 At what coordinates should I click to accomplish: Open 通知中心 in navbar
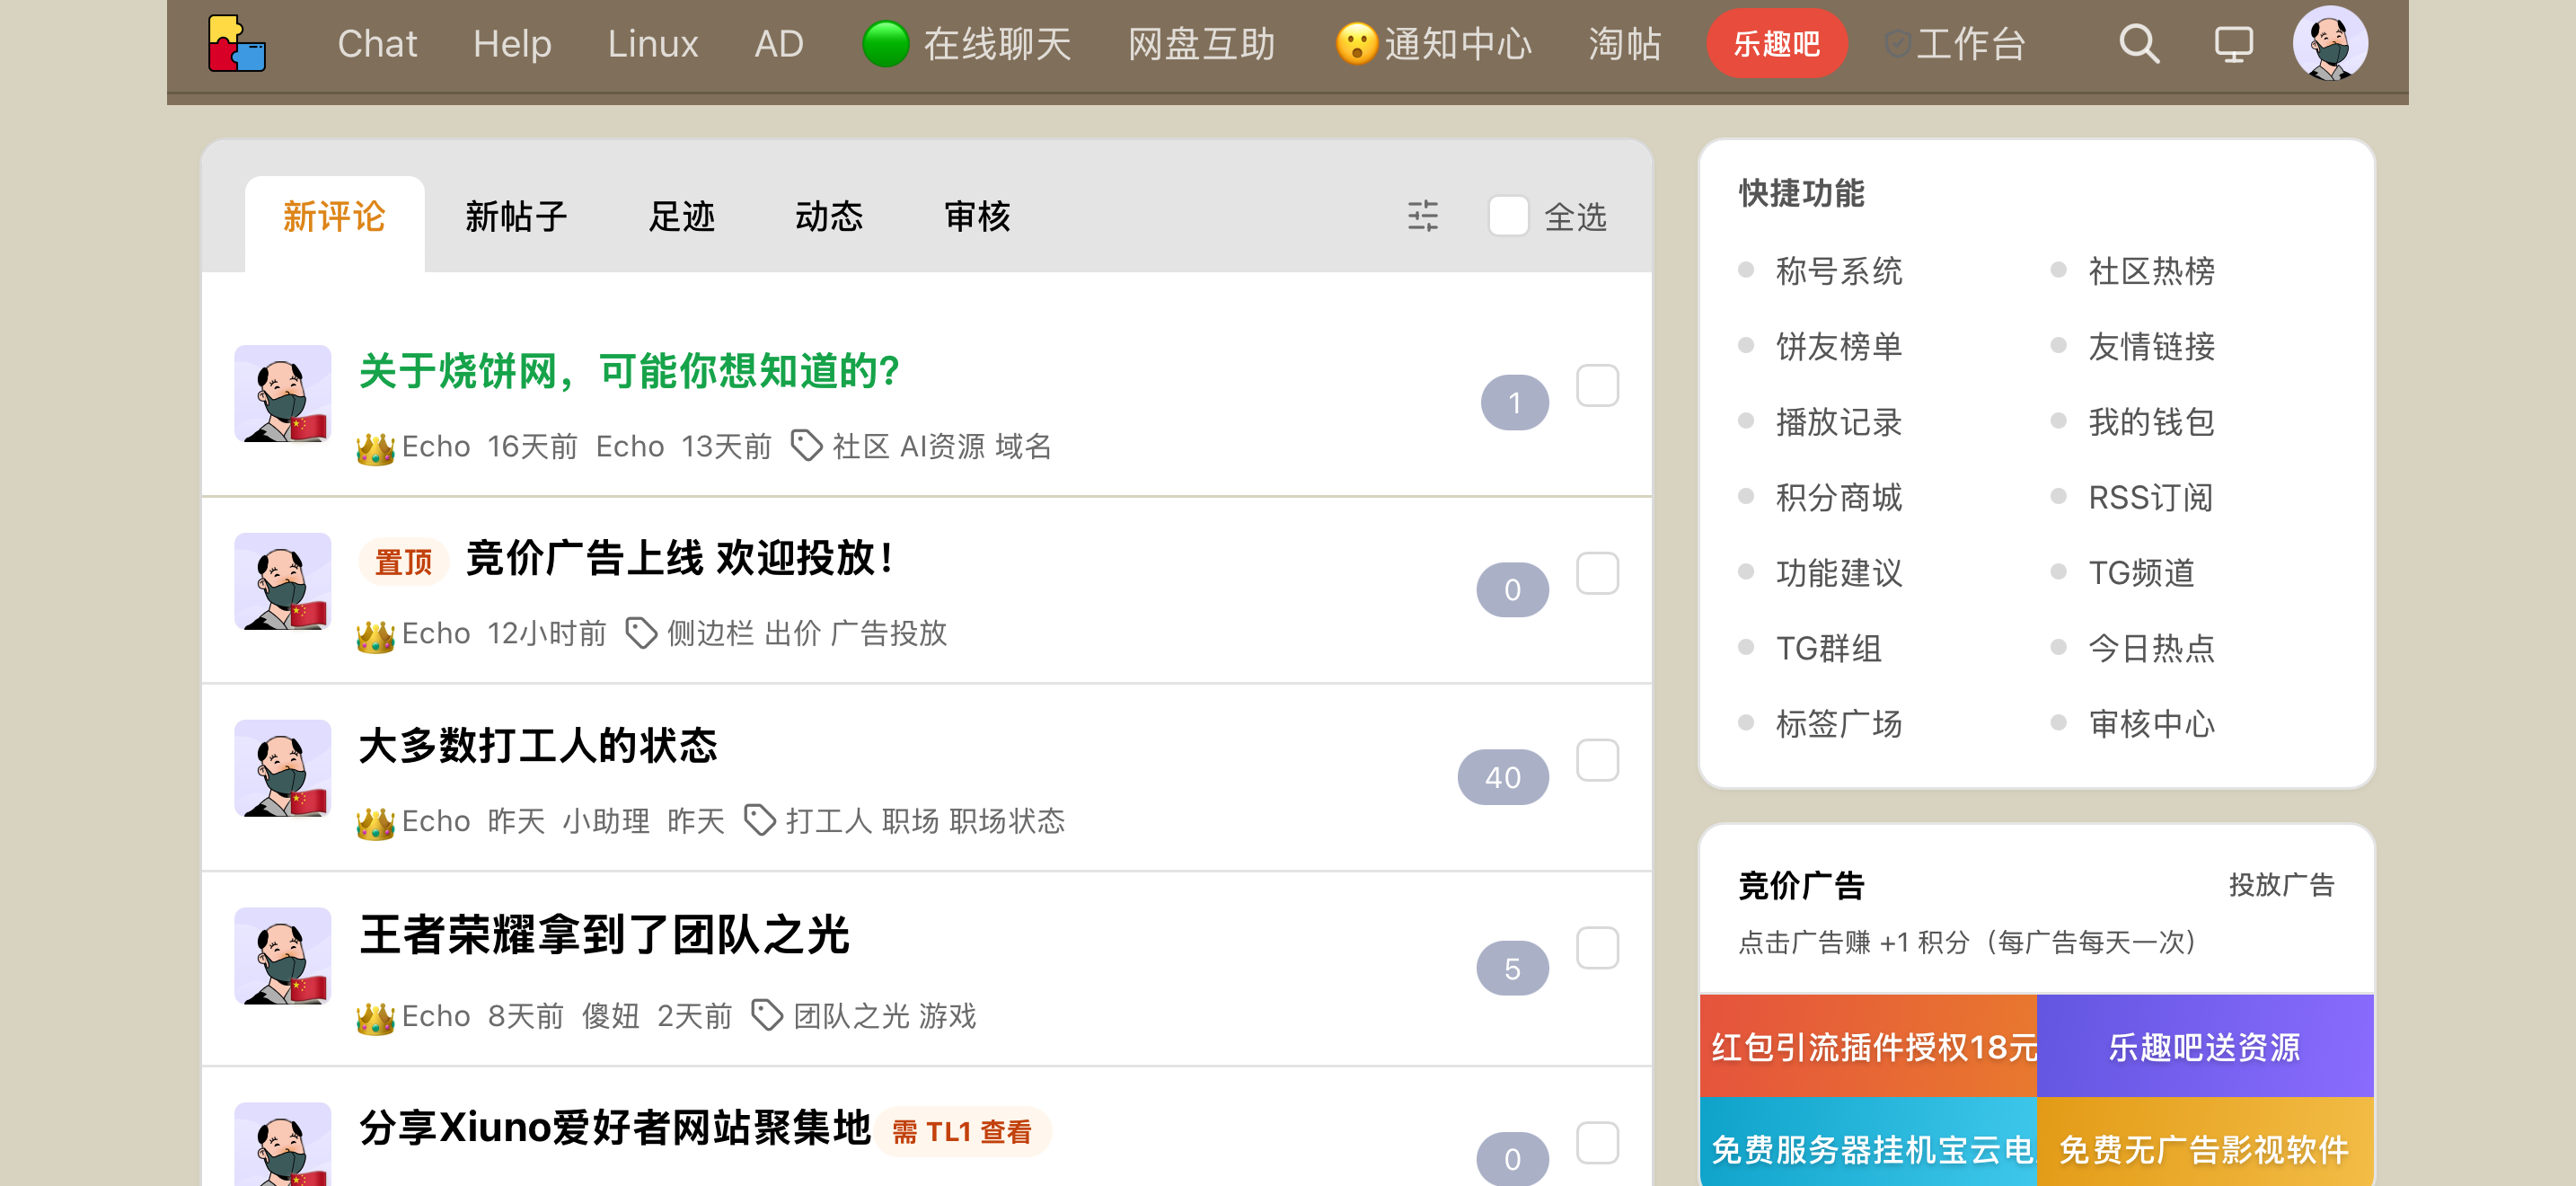pos(1458,44)
